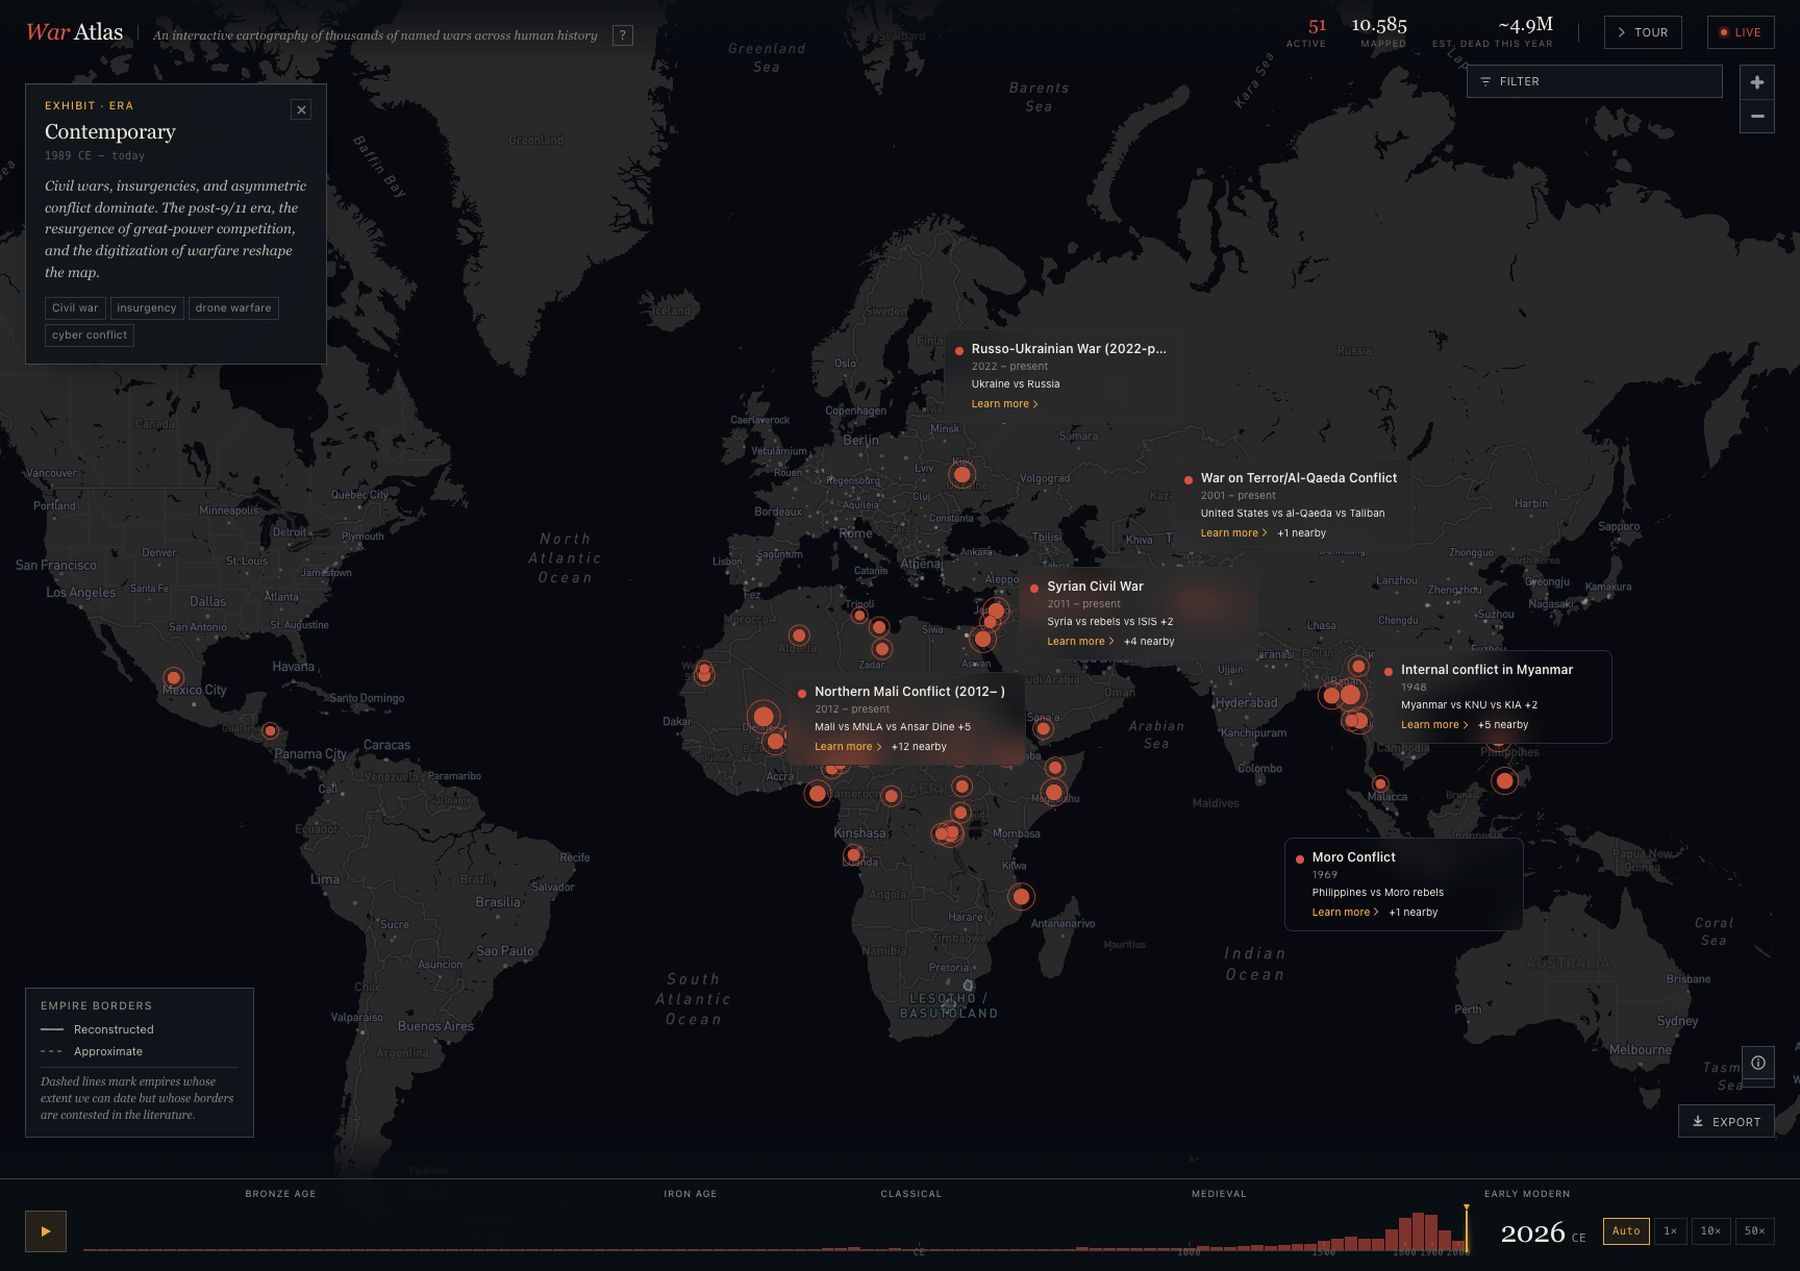Viewport: 1800px width, 1271px height.
Task: Jump to Medieval era on timeline
Action: point(1219,1193)
